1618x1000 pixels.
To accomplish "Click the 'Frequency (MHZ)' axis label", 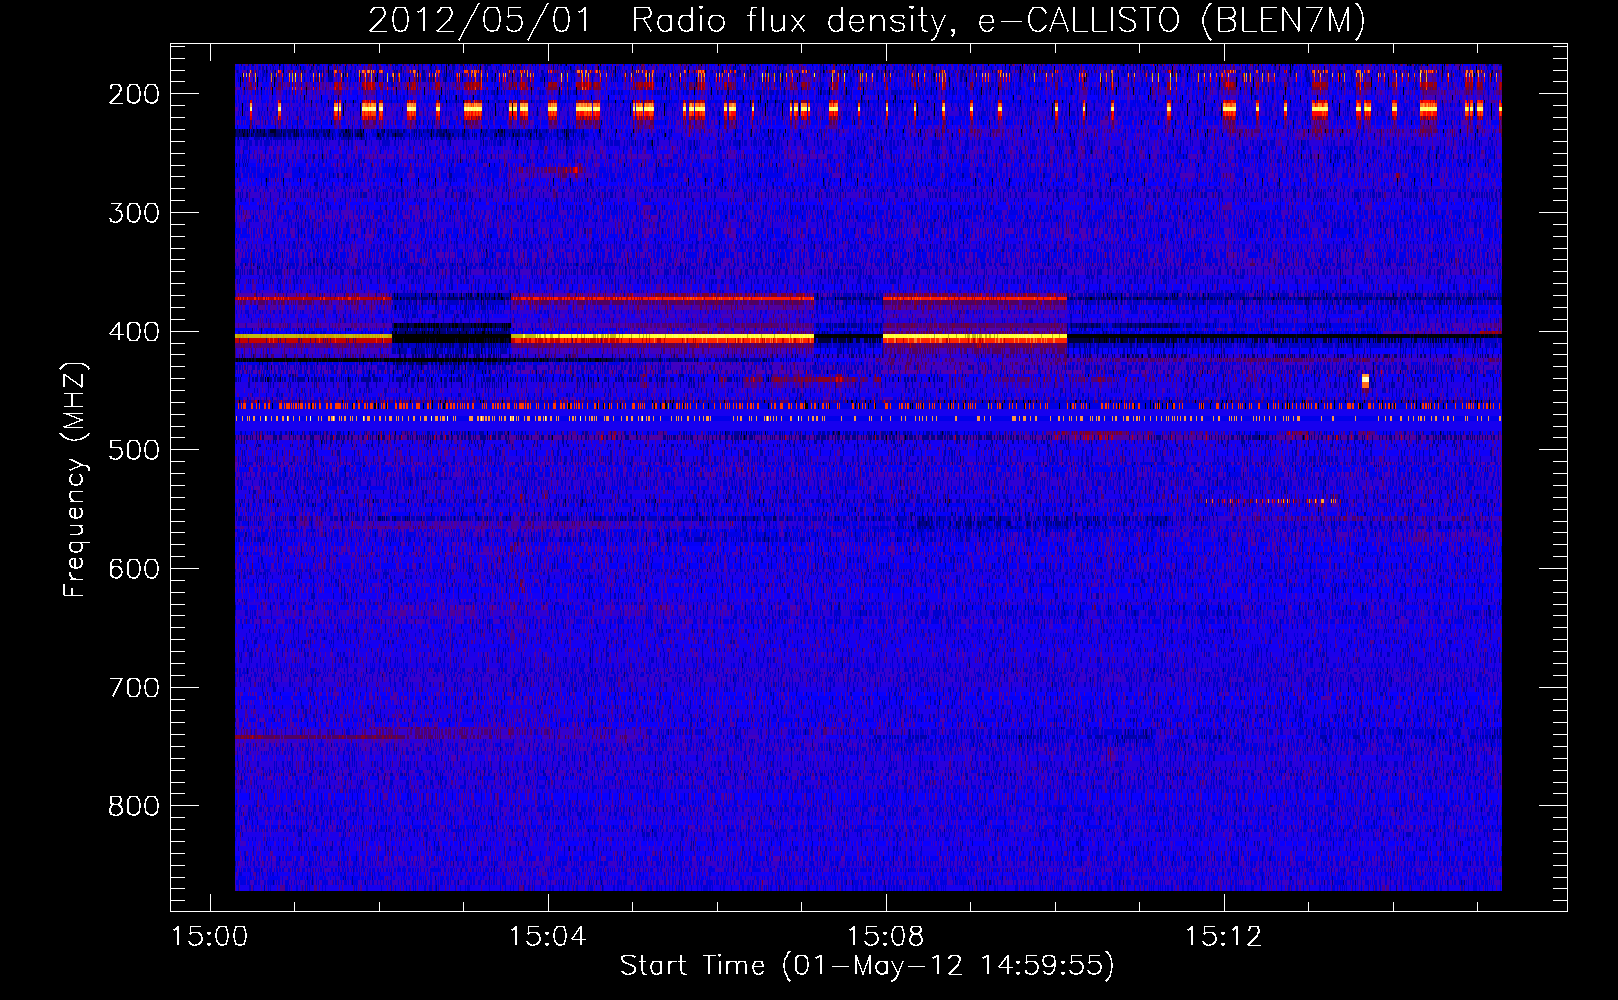I will point(75,479).
